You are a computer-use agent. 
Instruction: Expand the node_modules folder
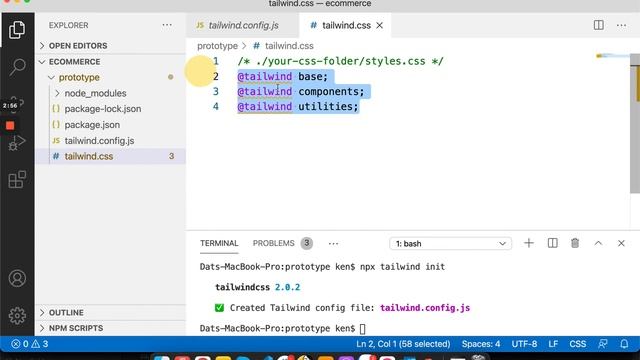tap(110, 93)
